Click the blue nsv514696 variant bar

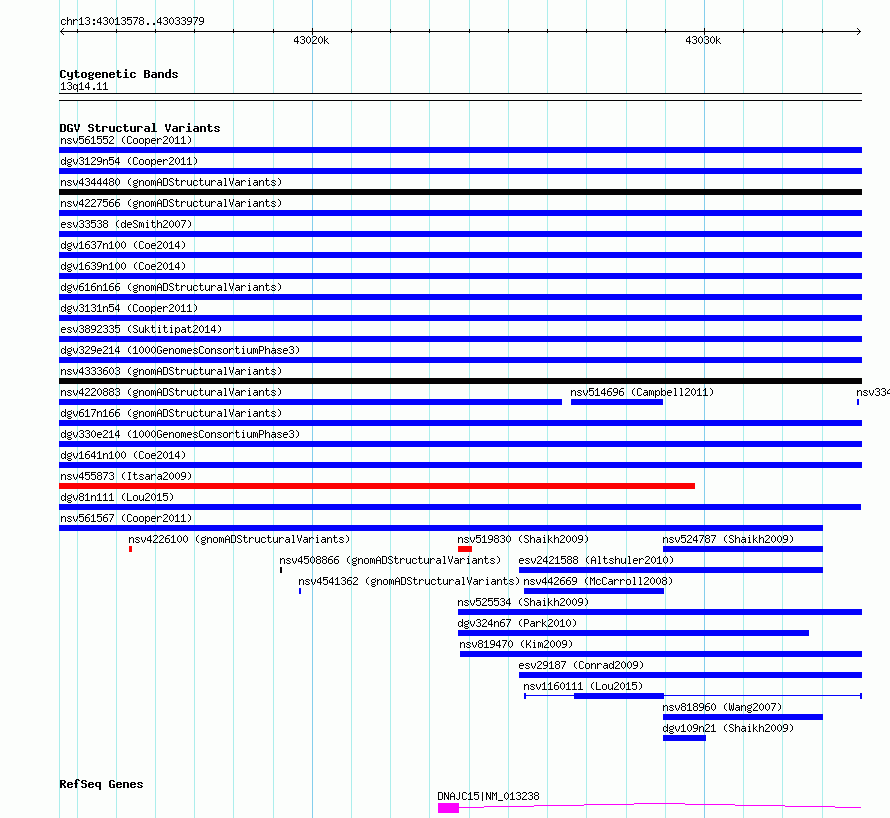pos(617,402)
